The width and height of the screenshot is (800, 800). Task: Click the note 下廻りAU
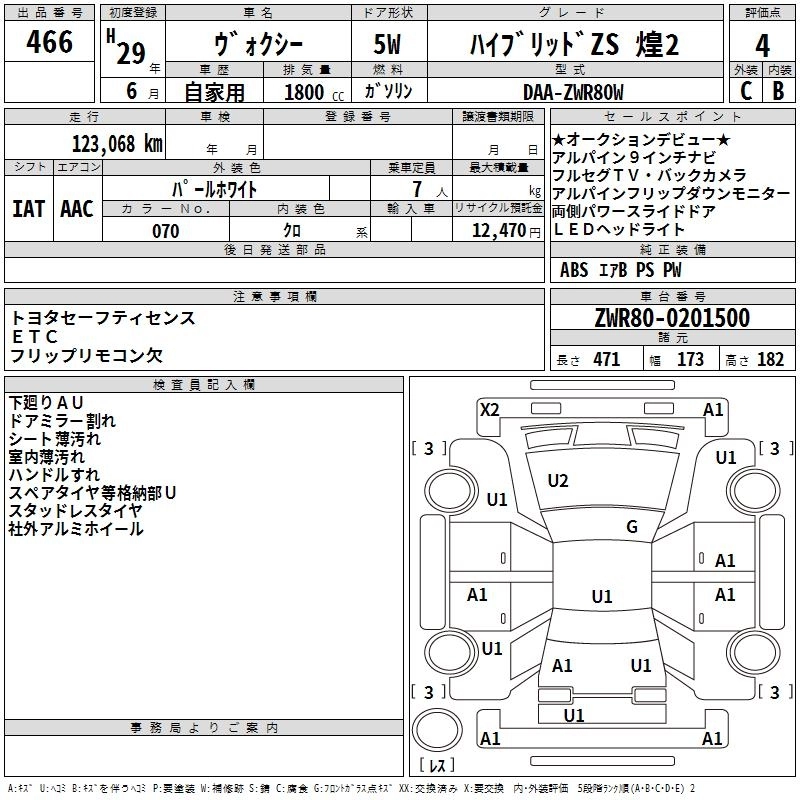(46, 403)
